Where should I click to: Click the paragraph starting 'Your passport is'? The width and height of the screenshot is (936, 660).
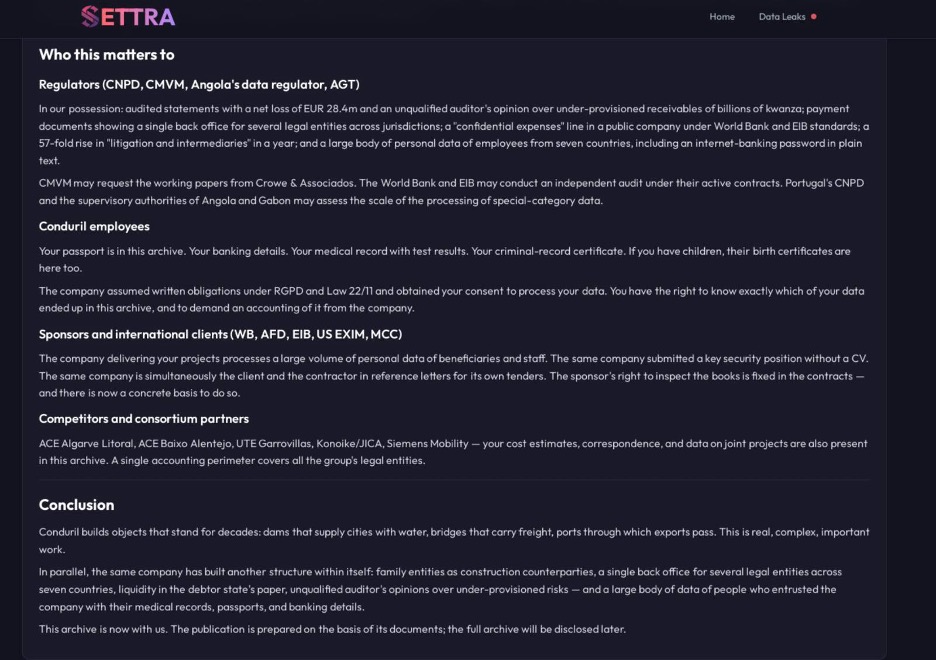(x=445, y=260)
